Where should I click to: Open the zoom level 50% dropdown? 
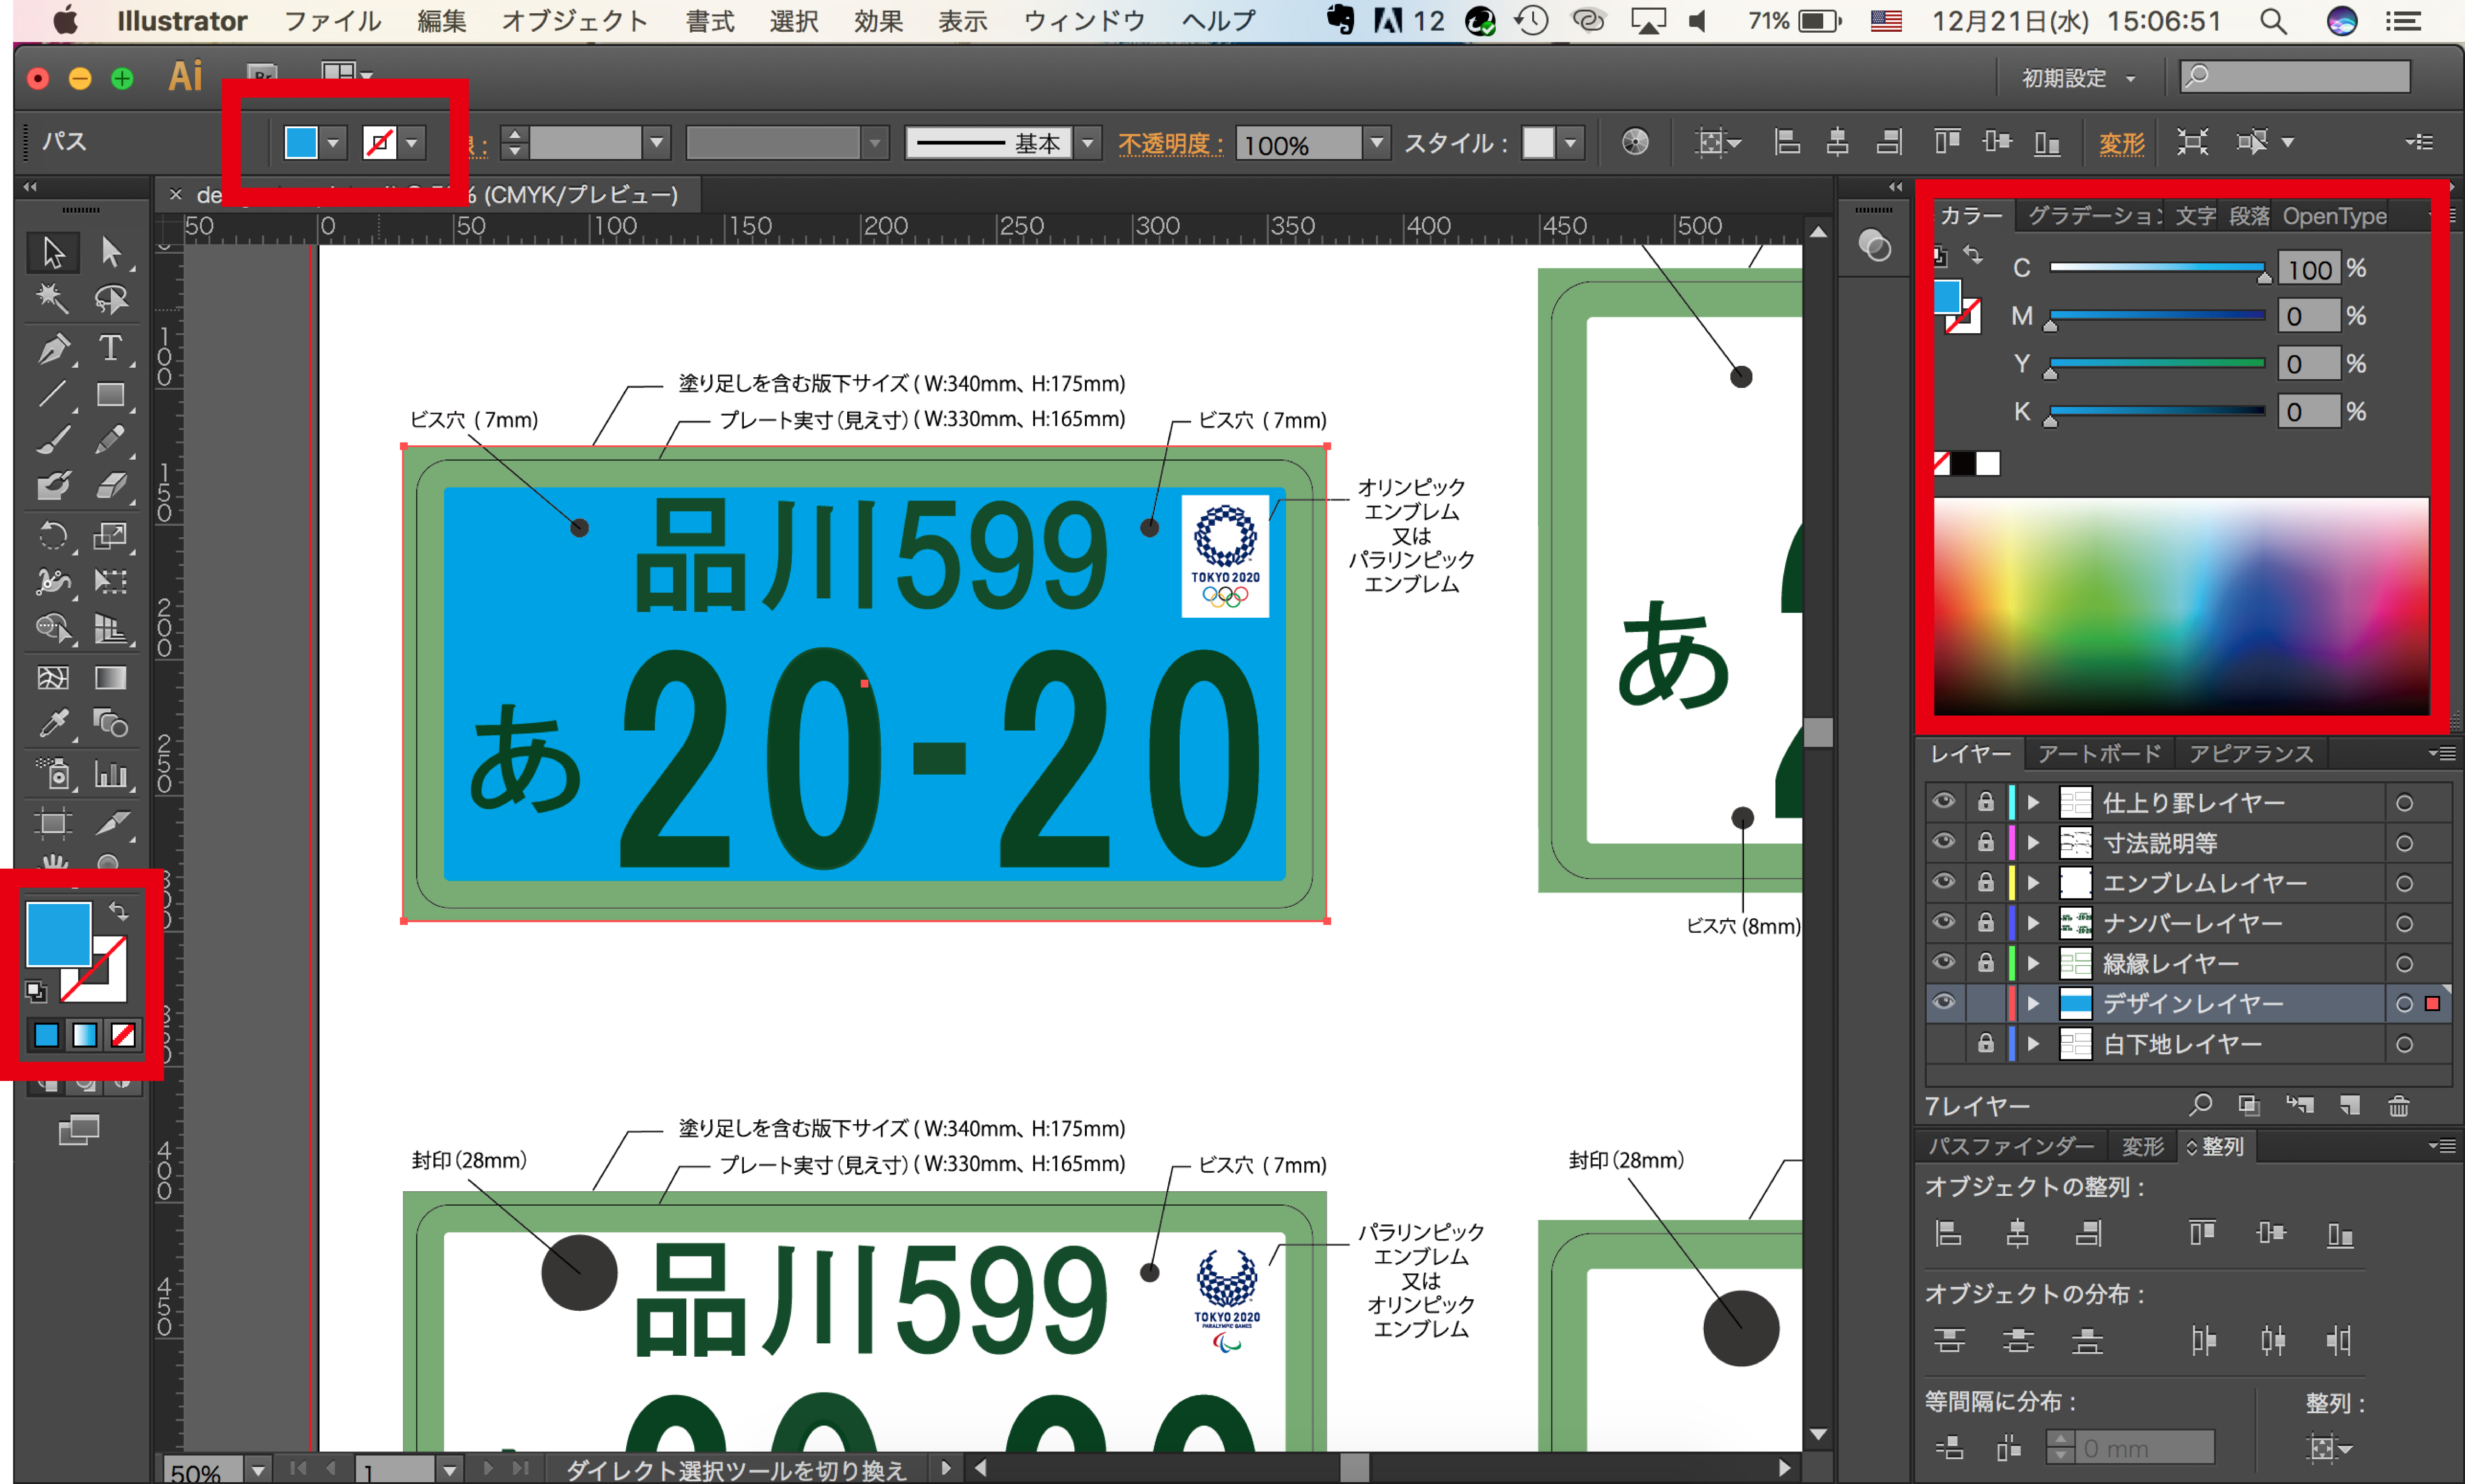[258, 1470]
